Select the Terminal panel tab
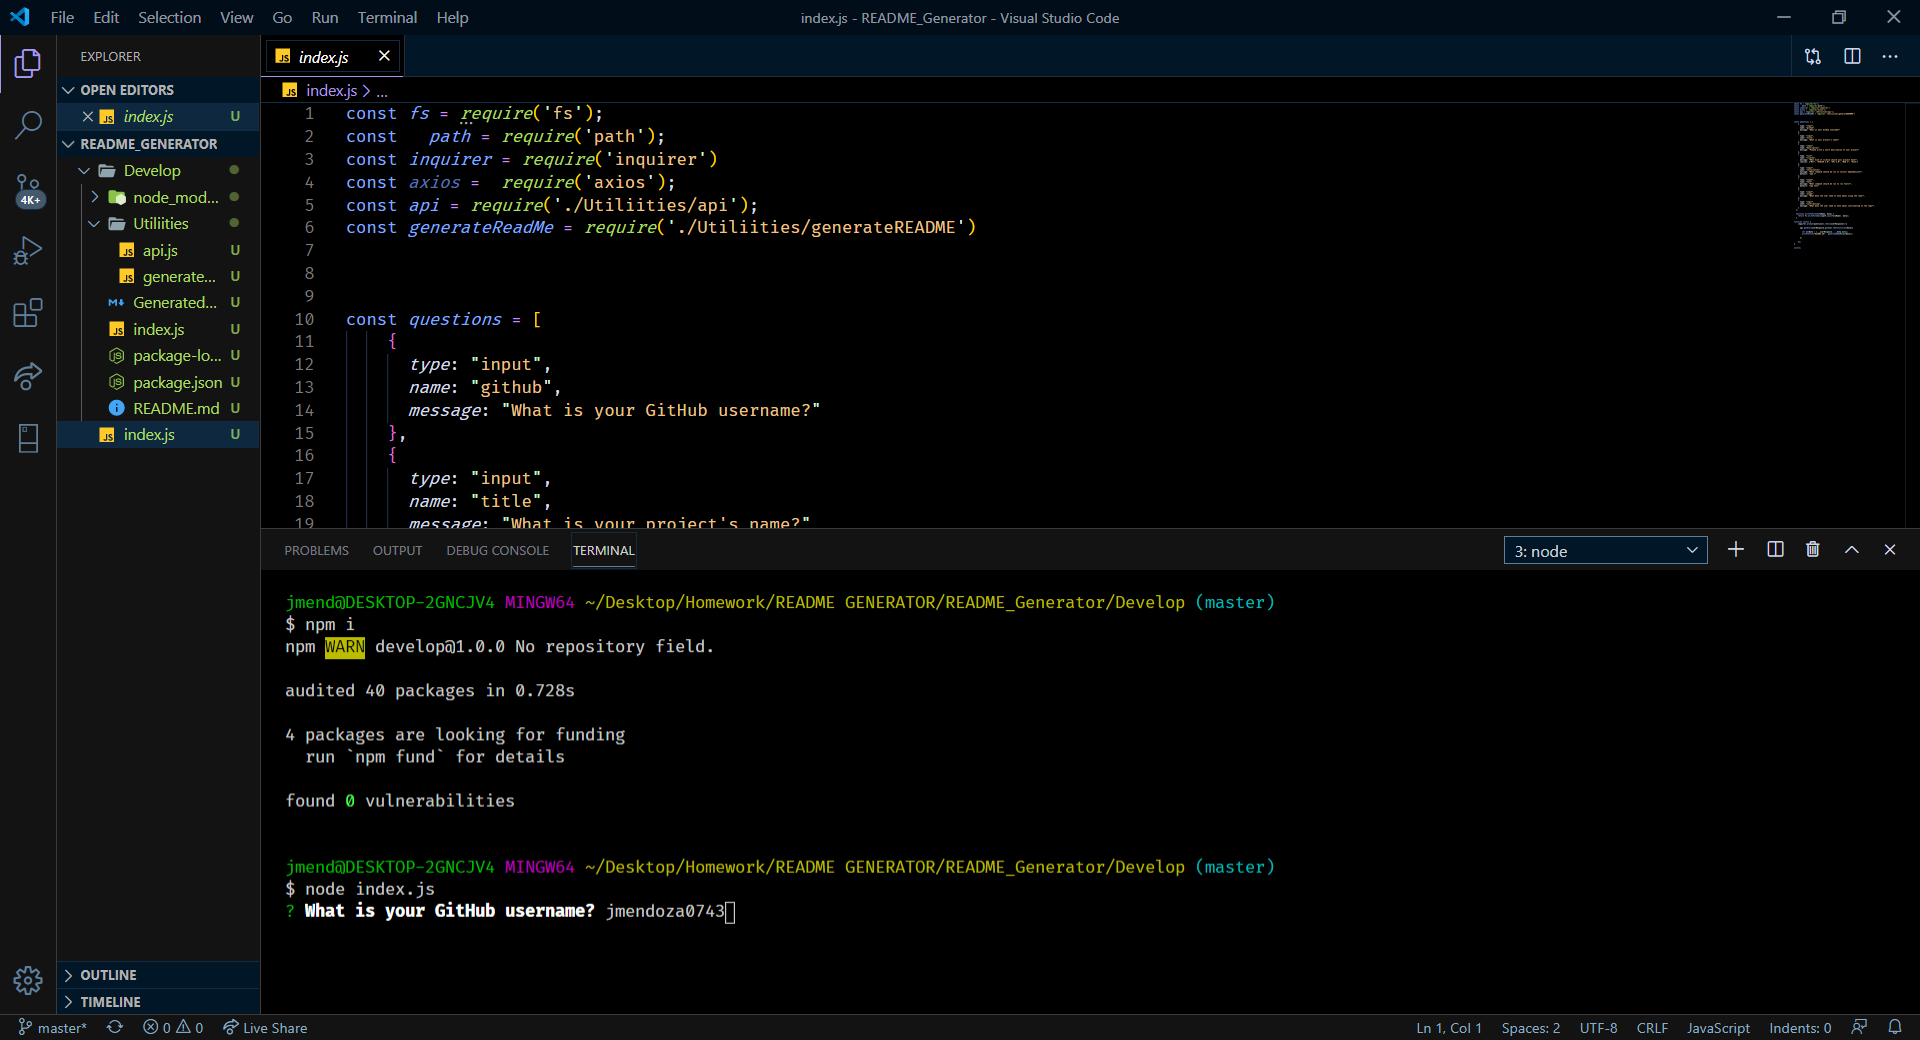Screen dimensions: 1920x1040 604,551
